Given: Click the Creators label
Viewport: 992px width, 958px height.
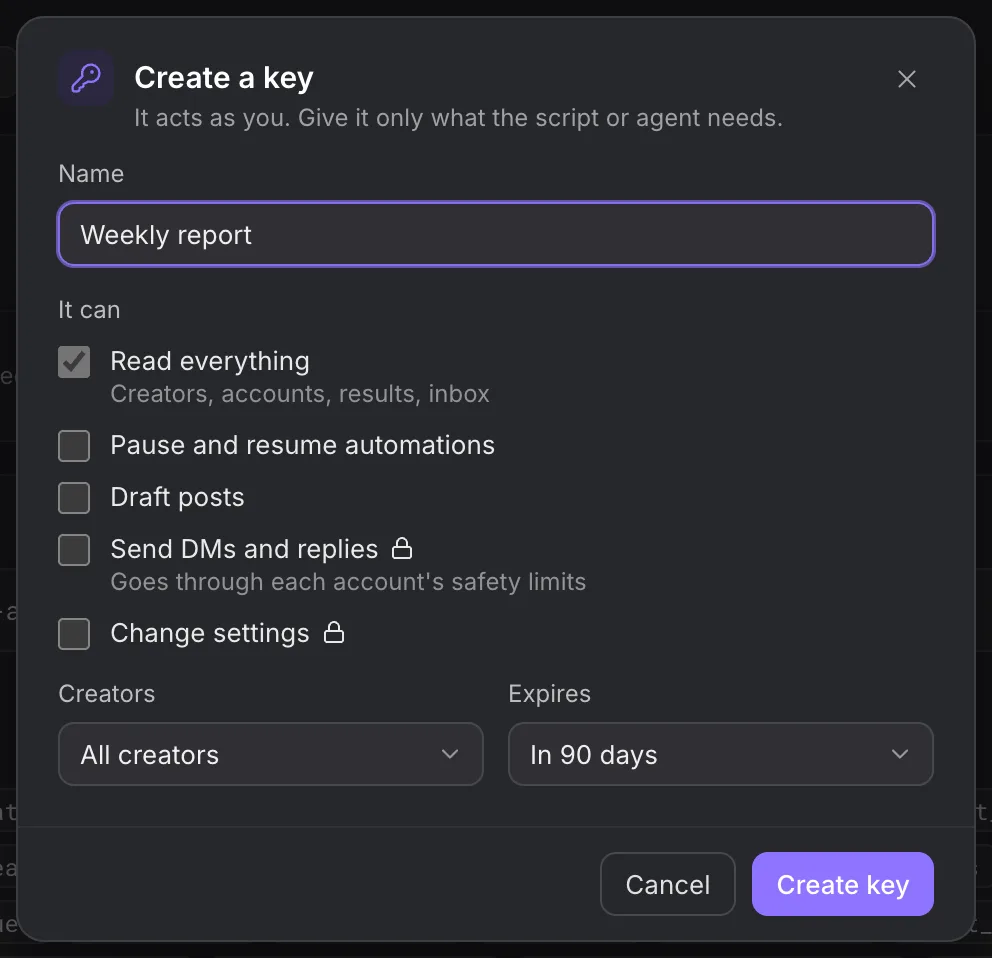Looking at the screenshot, I should coord(106,694).
